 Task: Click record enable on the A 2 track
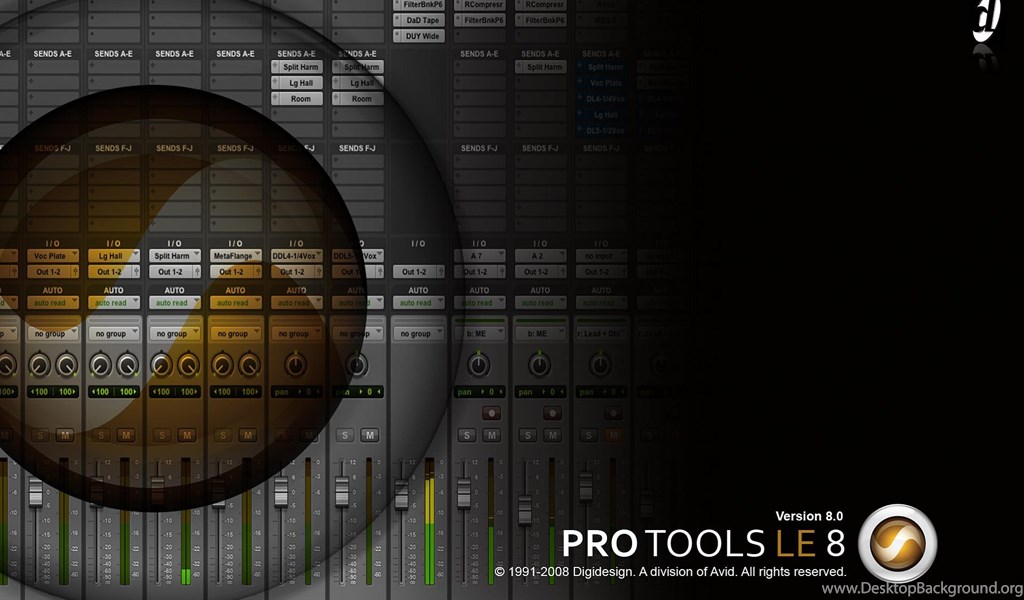551,412
